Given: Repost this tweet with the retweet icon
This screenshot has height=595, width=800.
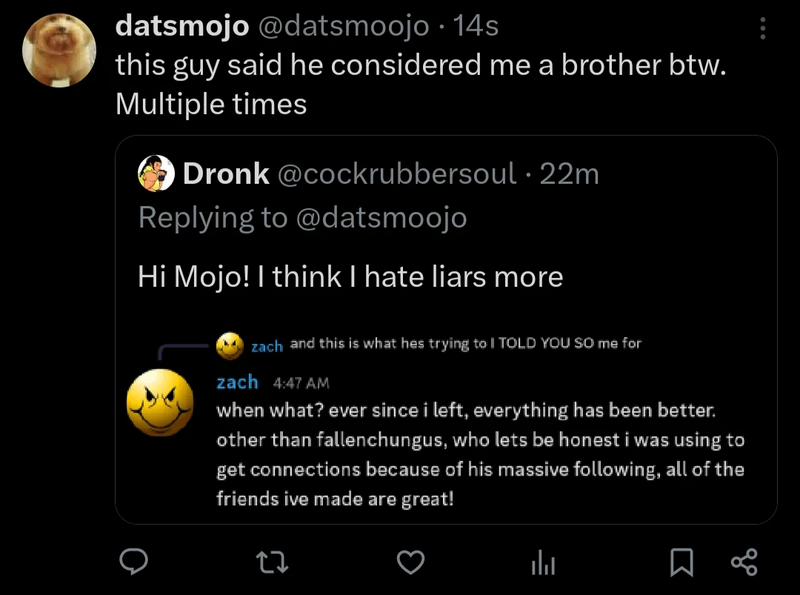Looking at the screenshot, I should point(272,563).
